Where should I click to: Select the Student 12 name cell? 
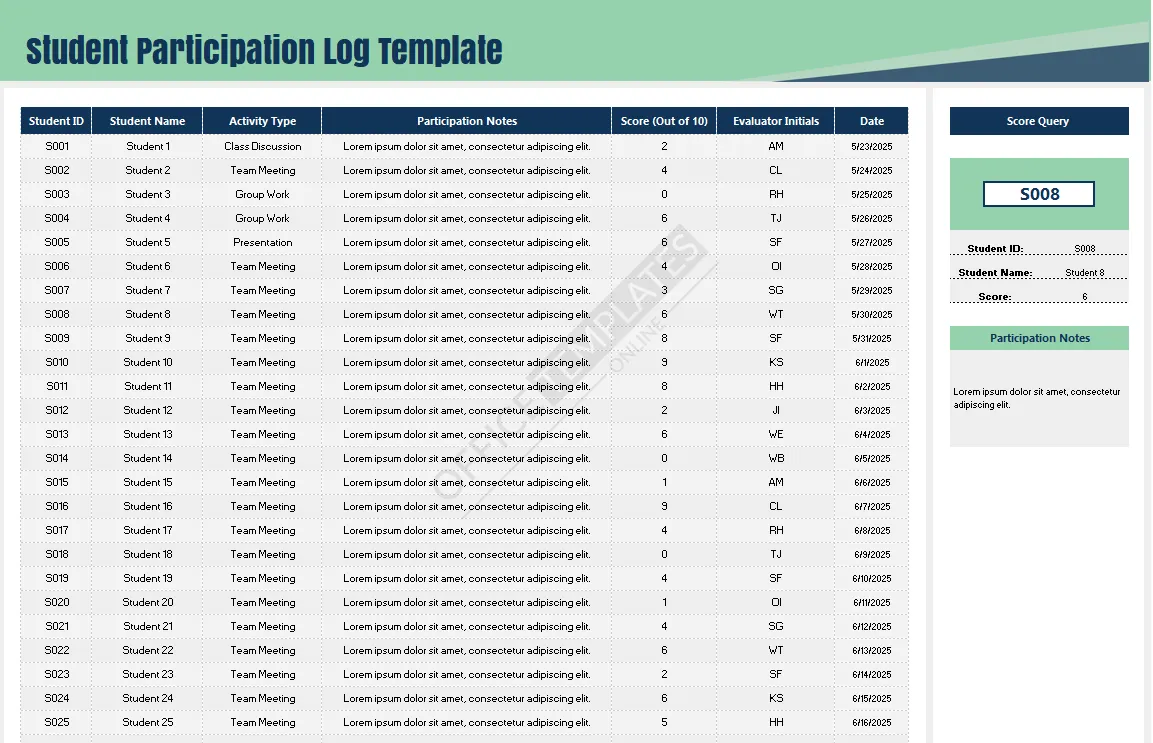pyautogui.click(x=148, y=410)
